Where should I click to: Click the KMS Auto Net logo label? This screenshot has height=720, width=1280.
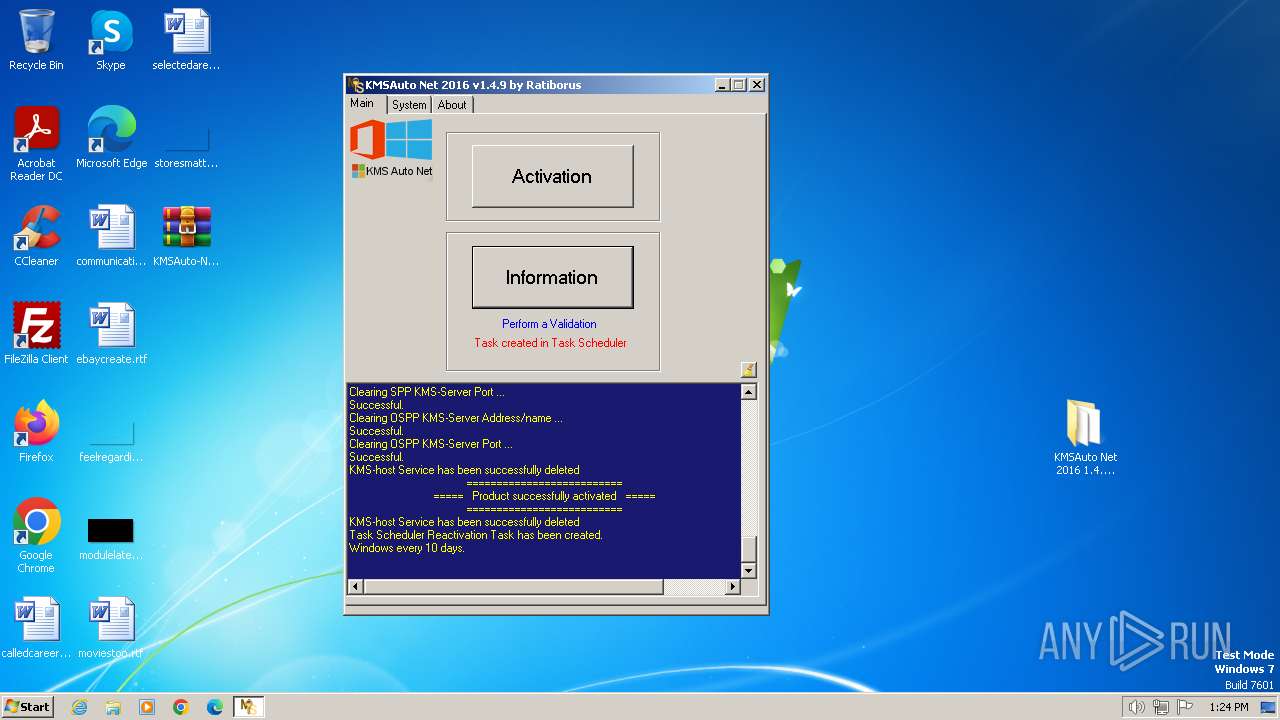(x=392, y=171)
